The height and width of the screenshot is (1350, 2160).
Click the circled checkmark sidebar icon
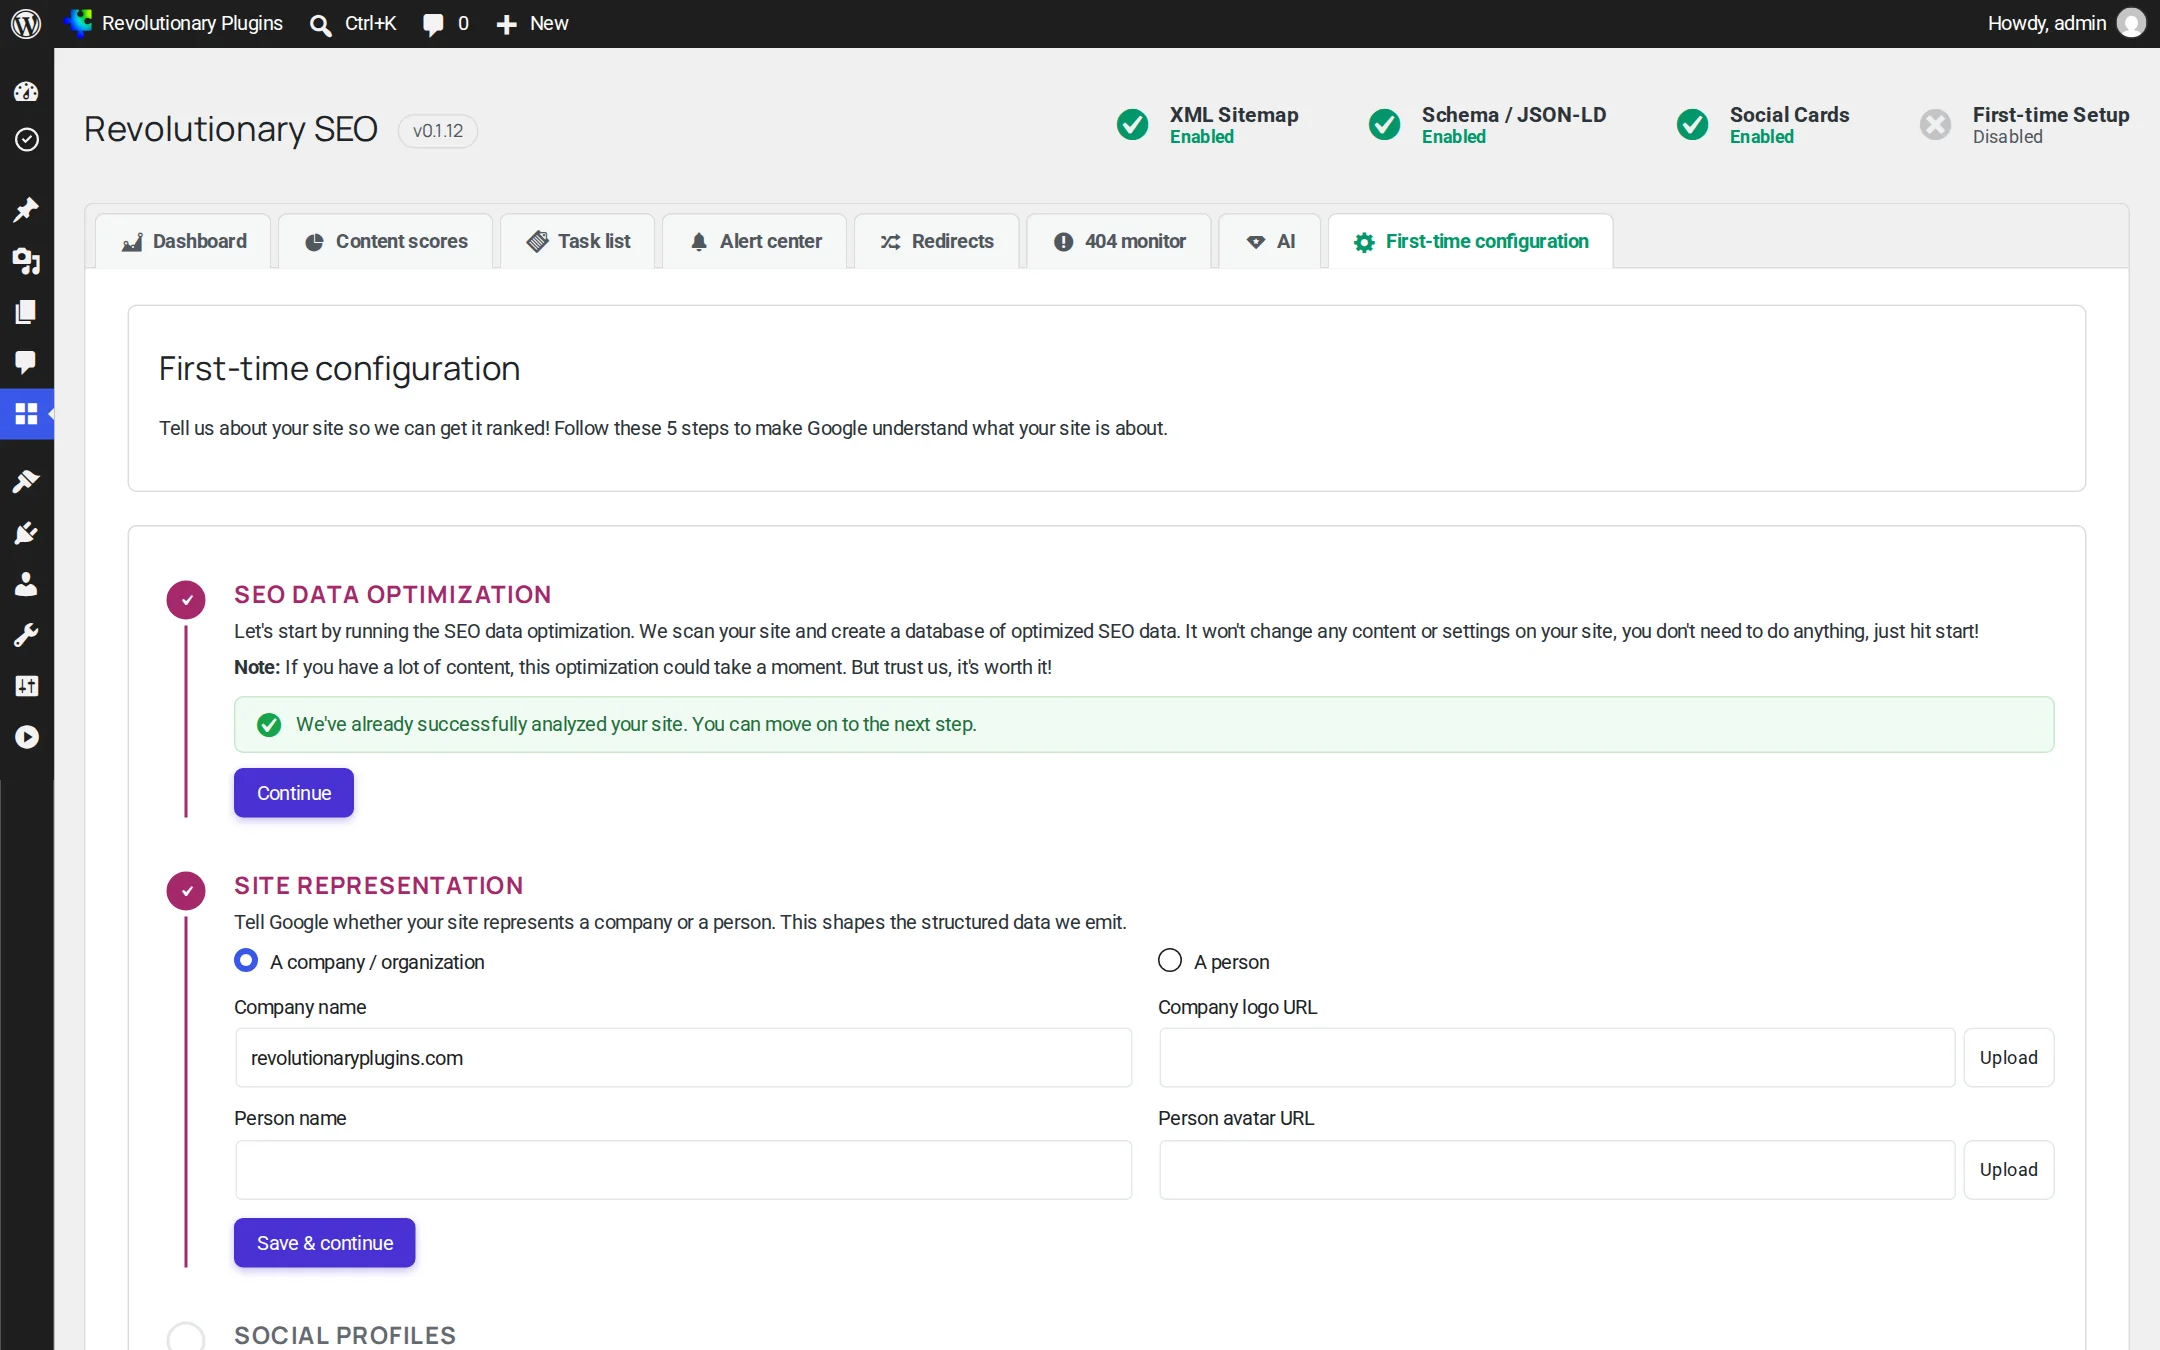[26, 139]
